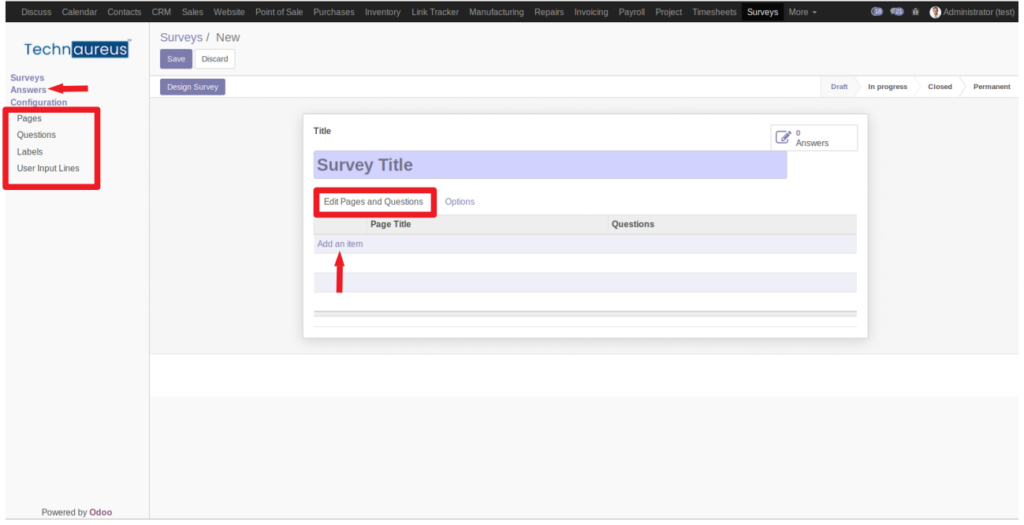Open Answers in the sidebar
The width and height of the screenshot is (1024, 525).
(x=28, y=89)
